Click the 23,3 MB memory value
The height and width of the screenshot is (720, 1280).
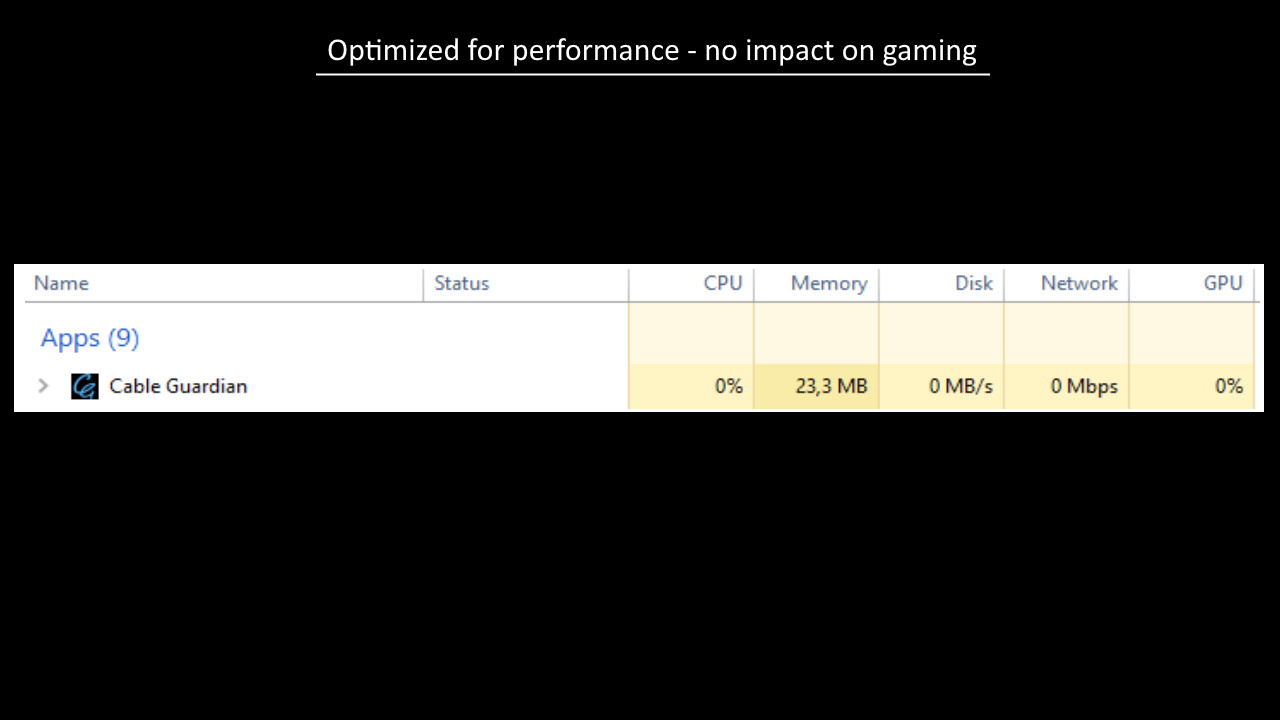coord(833,386)
